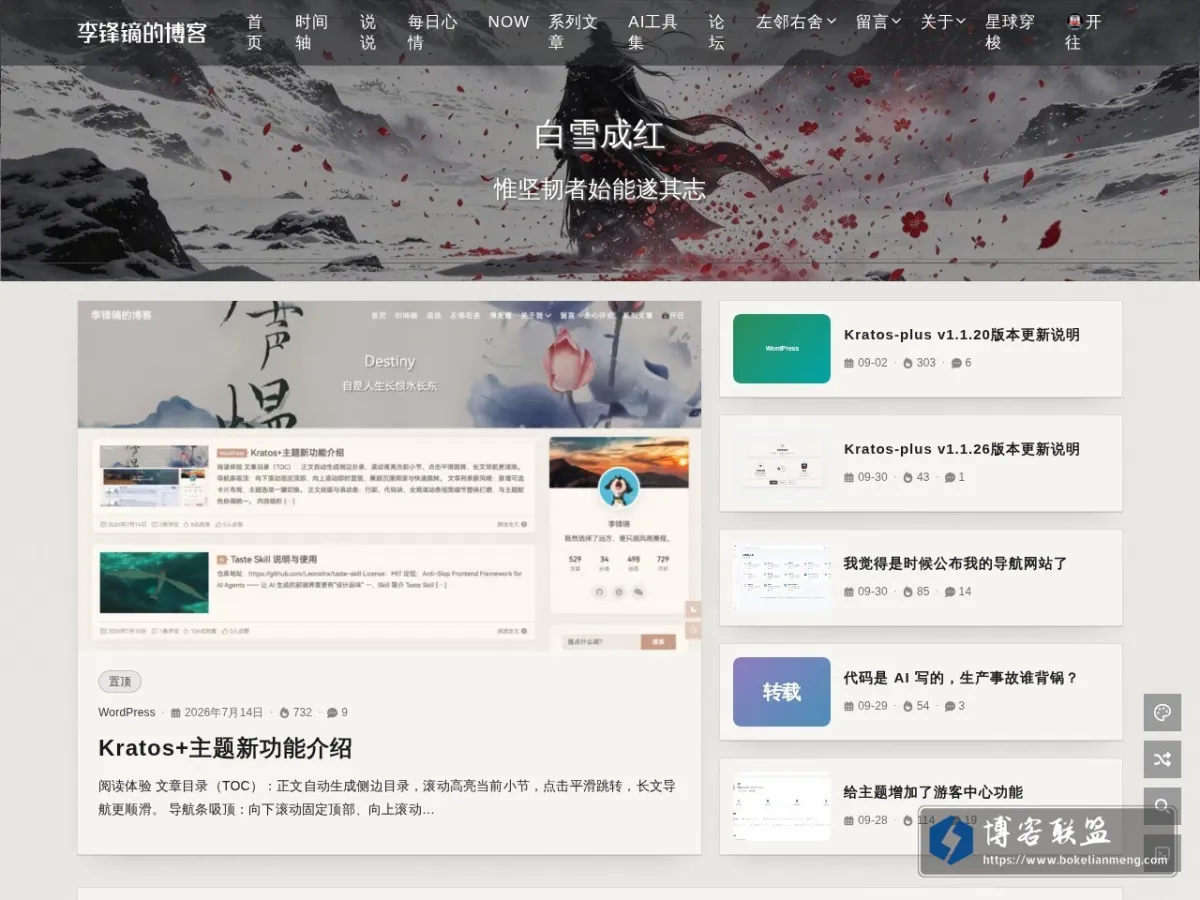Image resolution: width=1200 pixels, height=900 pixels.
Task: Open the 每日心情 page
Action: coord(432,32)
